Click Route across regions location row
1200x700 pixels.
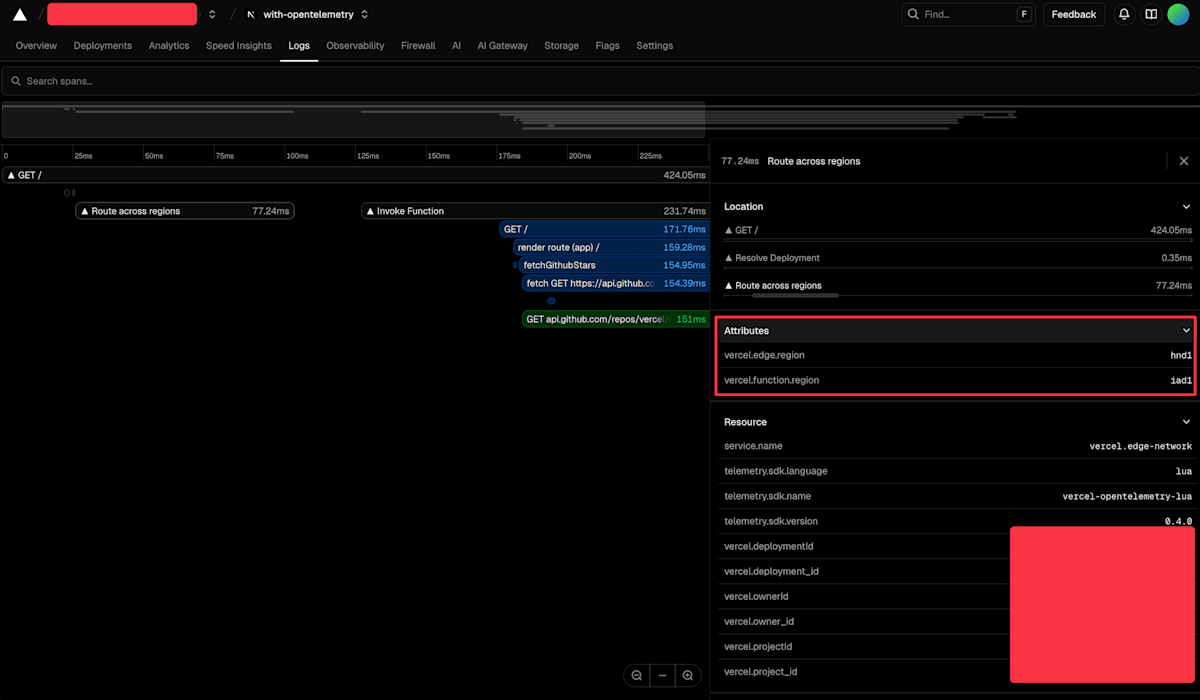pos(958,286)
